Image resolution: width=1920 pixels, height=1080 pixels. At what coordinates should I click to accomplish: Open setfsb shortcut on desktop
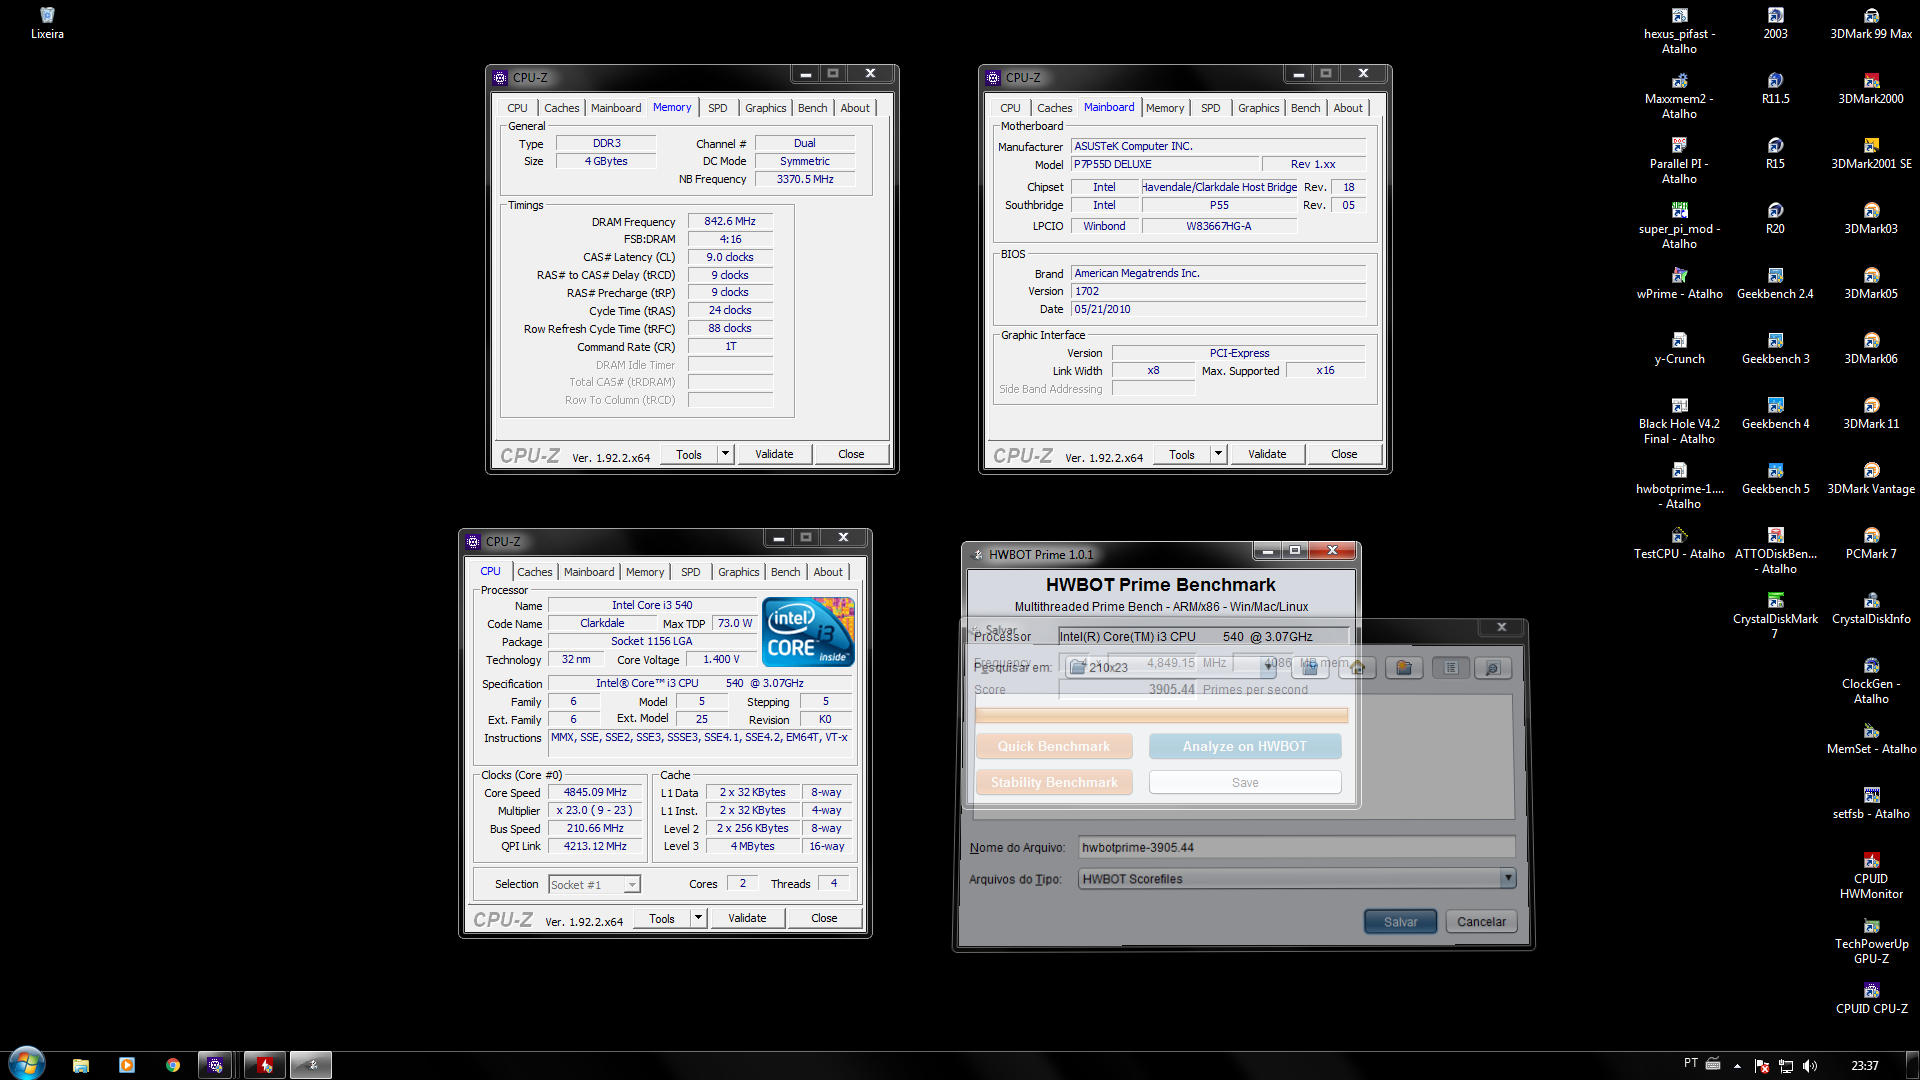coord(1871,803)
